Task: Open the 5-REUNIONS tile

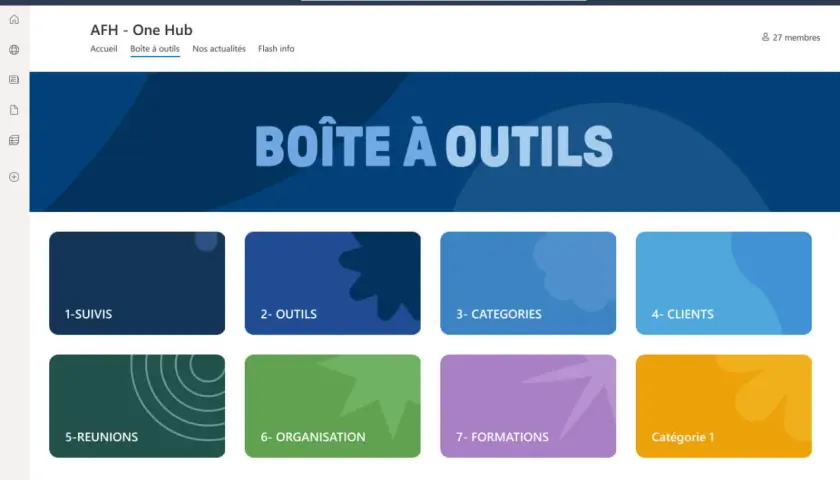Action: pos(137,406)
